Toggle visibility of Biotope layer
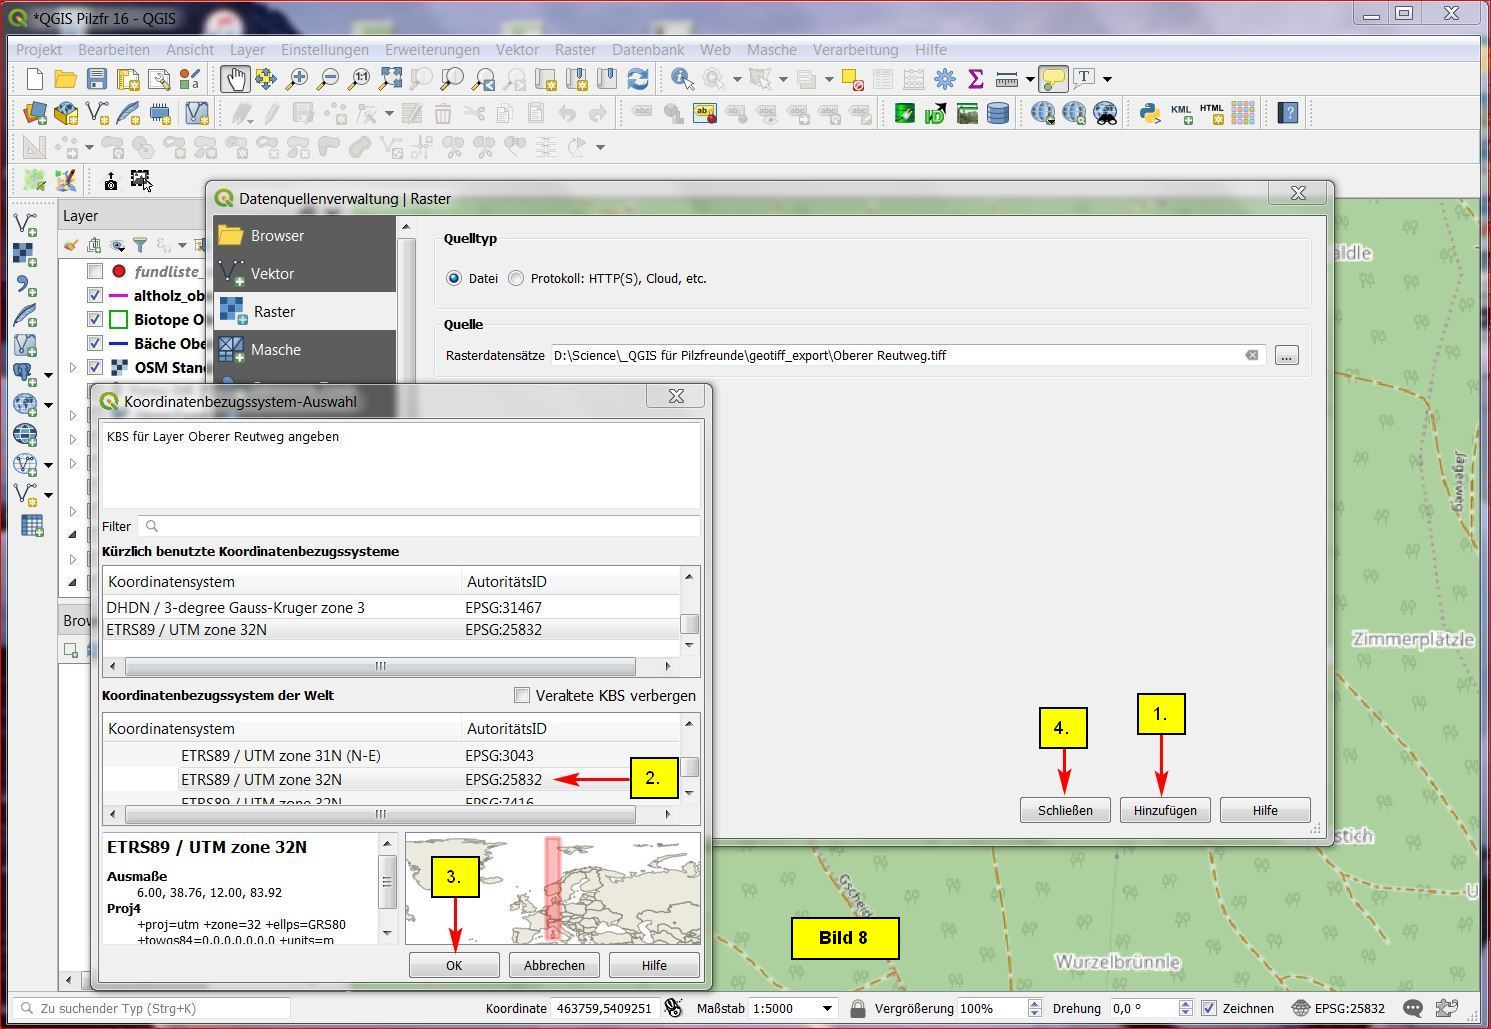1491x1029 pixels. pos(95,319)
